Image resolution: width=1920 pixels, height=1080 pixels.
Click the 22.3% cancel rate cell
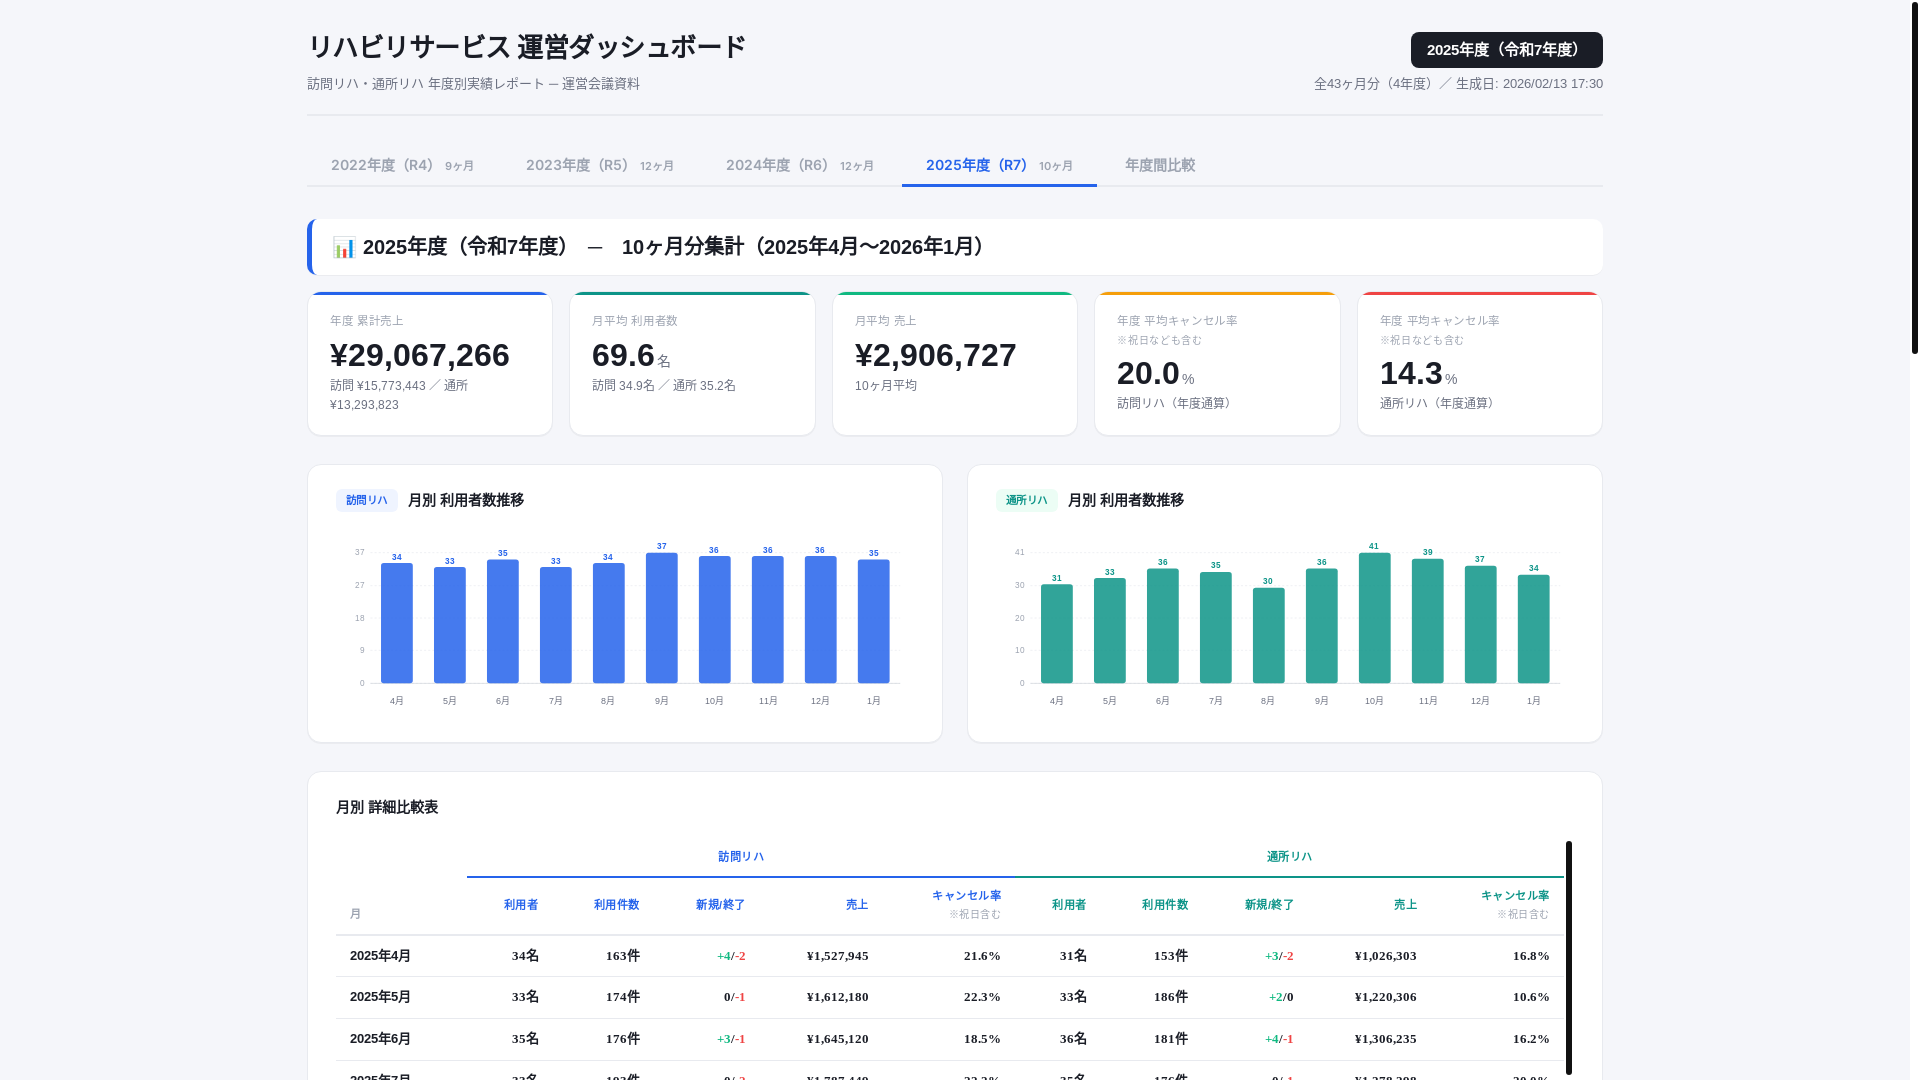(x=982, y=997)
